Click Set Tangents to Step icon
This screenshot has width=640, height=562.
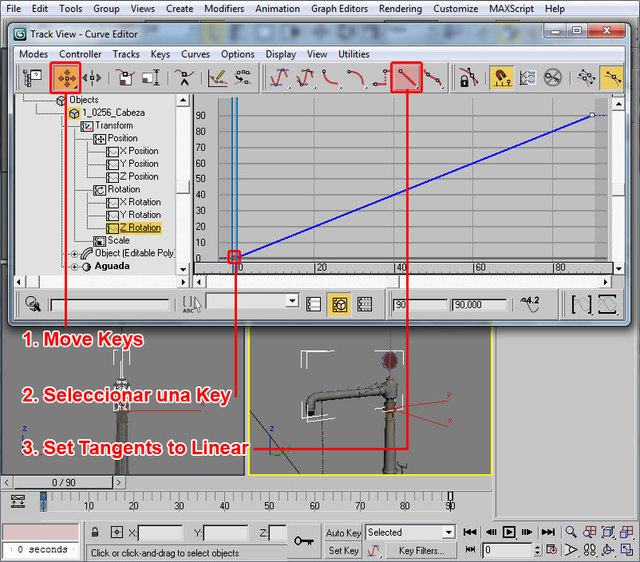coord(382,77)
